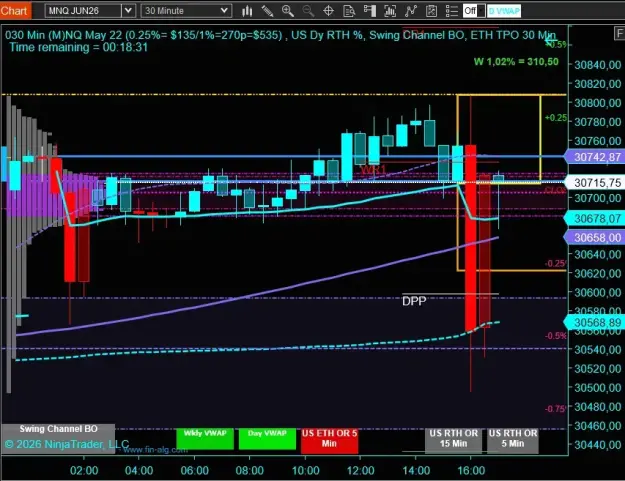
Task: Click the US ETH OR 5 Min red button
Action: click(x=329, y=440)
